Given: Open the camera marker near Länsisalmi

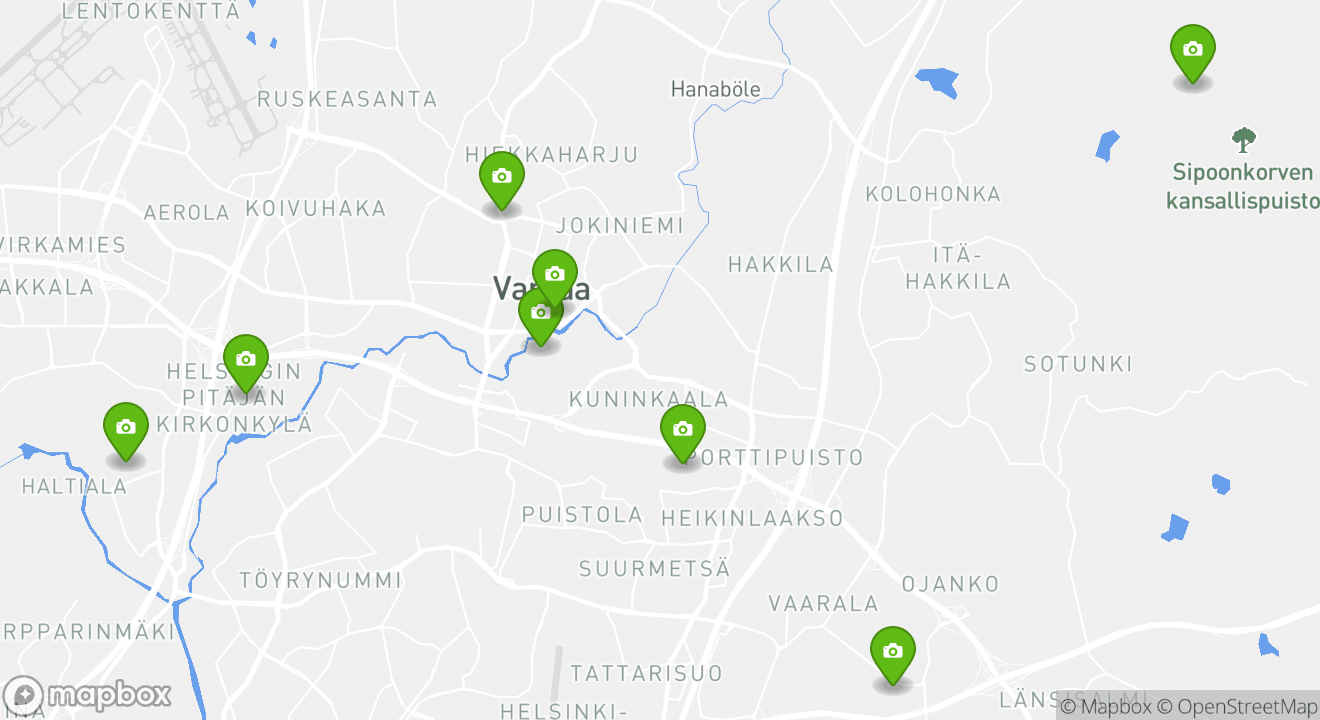Looking at the screenshot, I should coord(893,655).
